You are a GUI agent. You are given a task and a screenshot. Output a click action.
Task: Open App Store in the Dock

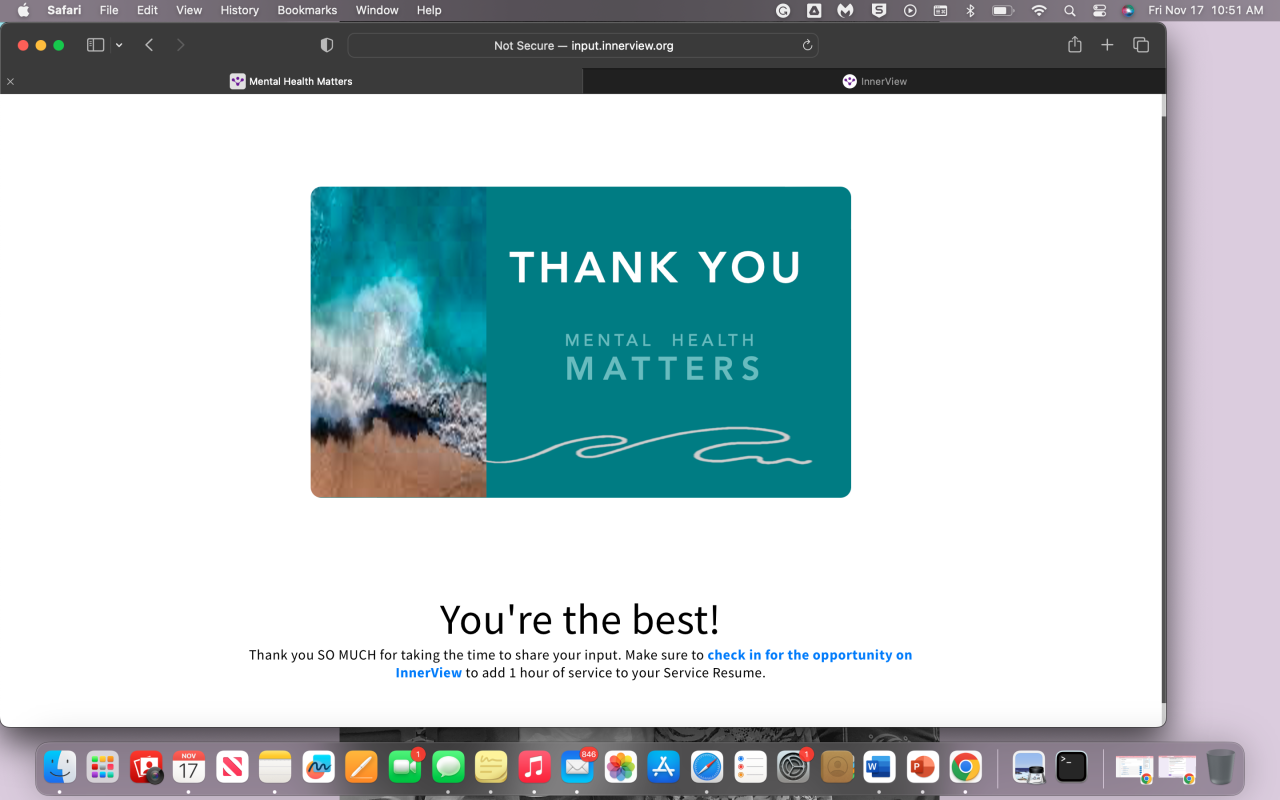tap(663, 767)
